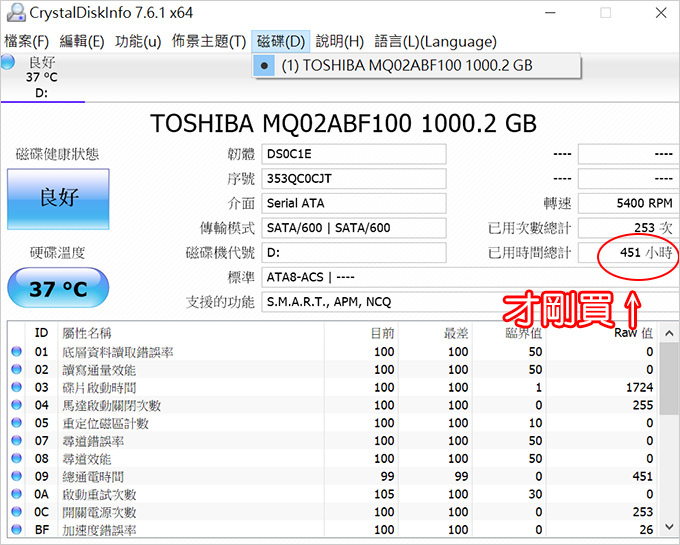Open the 說明(H) menu
Image resolution: width=680 pixels, height=545 pixels.
340,42
